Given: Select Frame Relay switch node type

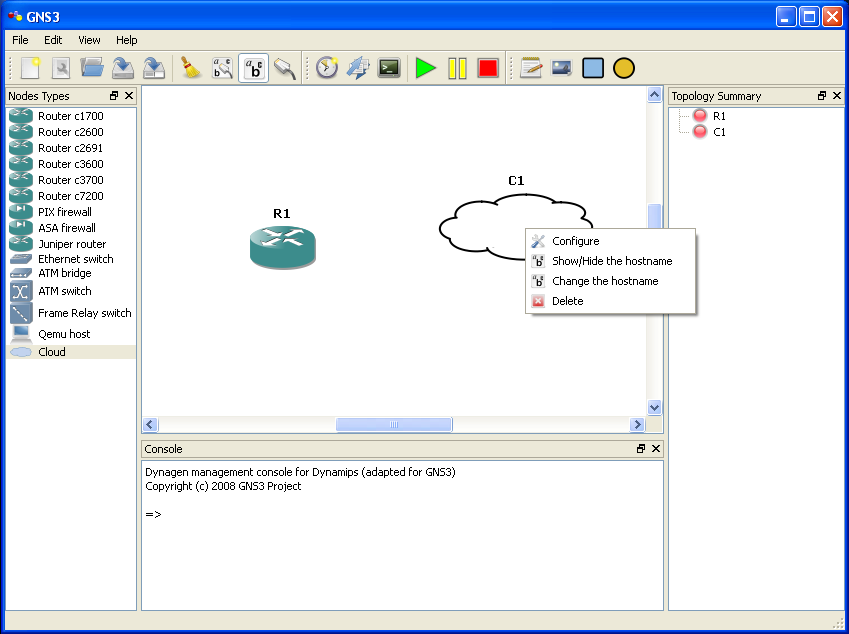Looking at the screenshot, I should (71, 313).
